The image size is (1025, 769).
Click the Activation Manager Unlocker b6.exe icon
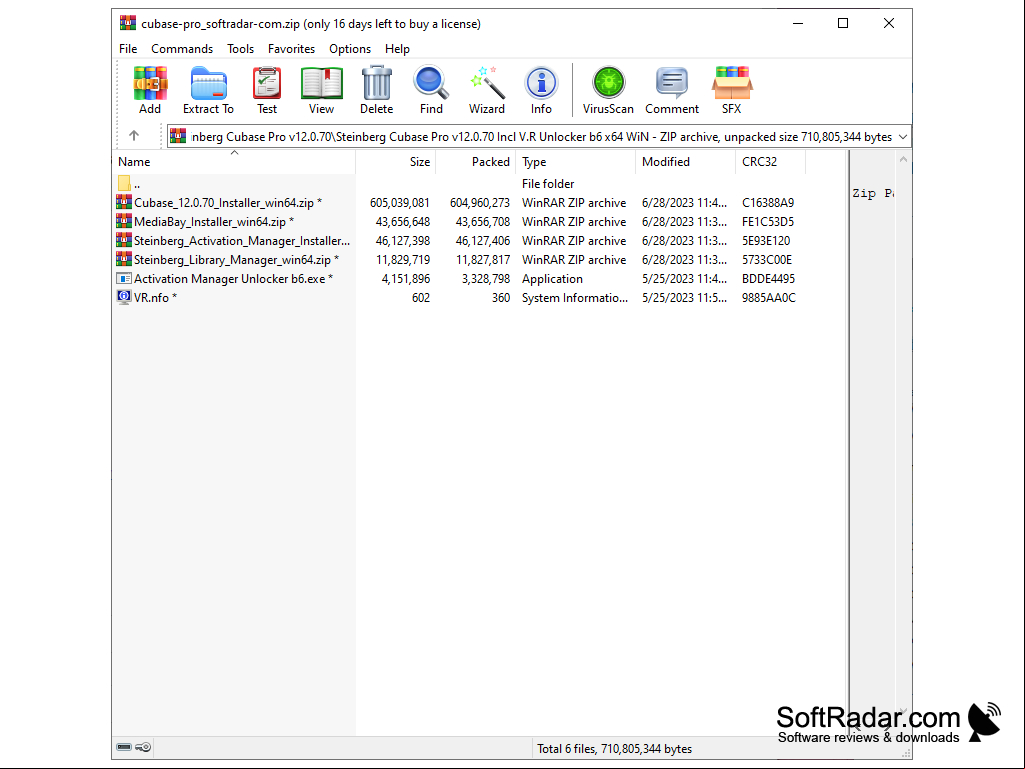coord(124,278)
